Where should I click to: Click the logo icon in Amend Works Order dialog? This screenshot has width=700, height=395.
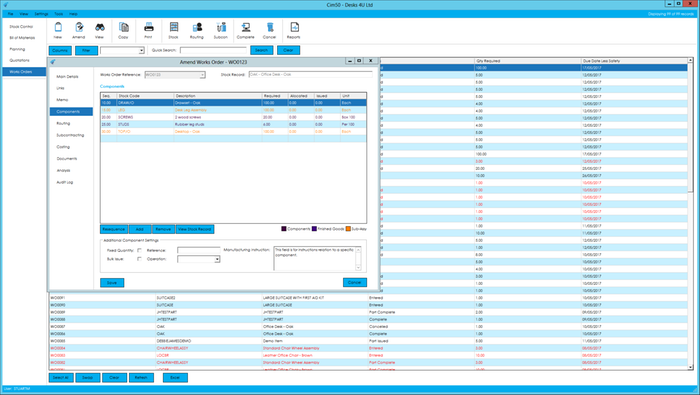pyautogui.click(x=53, y=62)
